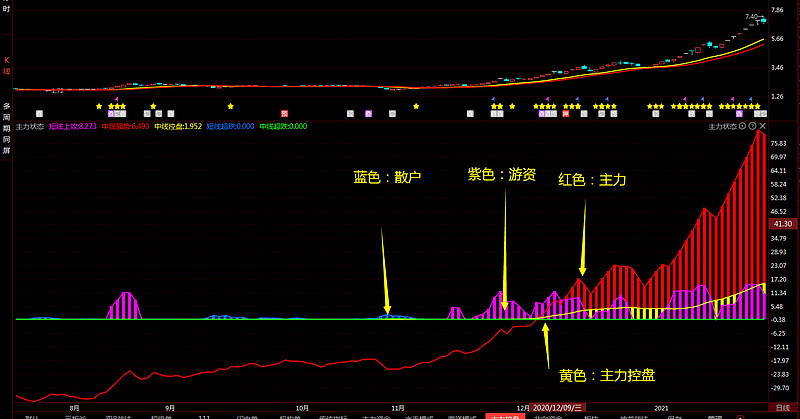Click the yellow star marker near October
Image resolution: width=800 pixels, height=419 pixels.
[230, 106]
